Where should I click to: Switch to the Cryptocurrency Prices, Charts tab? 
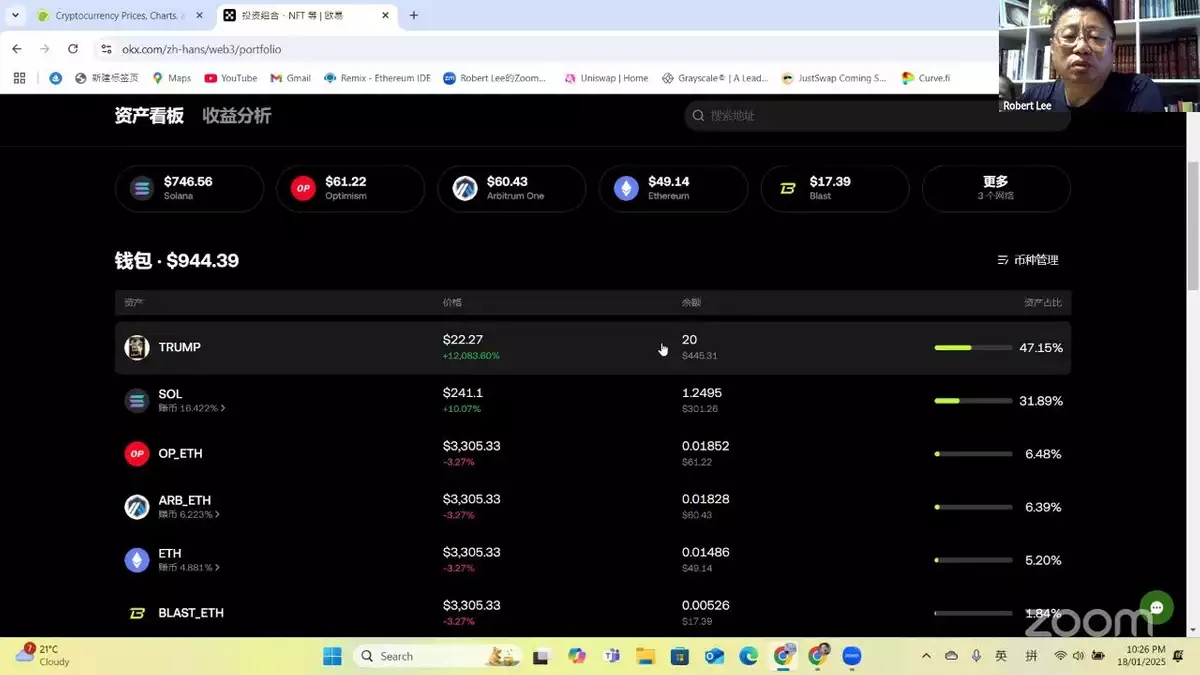(x=118, y=16)
